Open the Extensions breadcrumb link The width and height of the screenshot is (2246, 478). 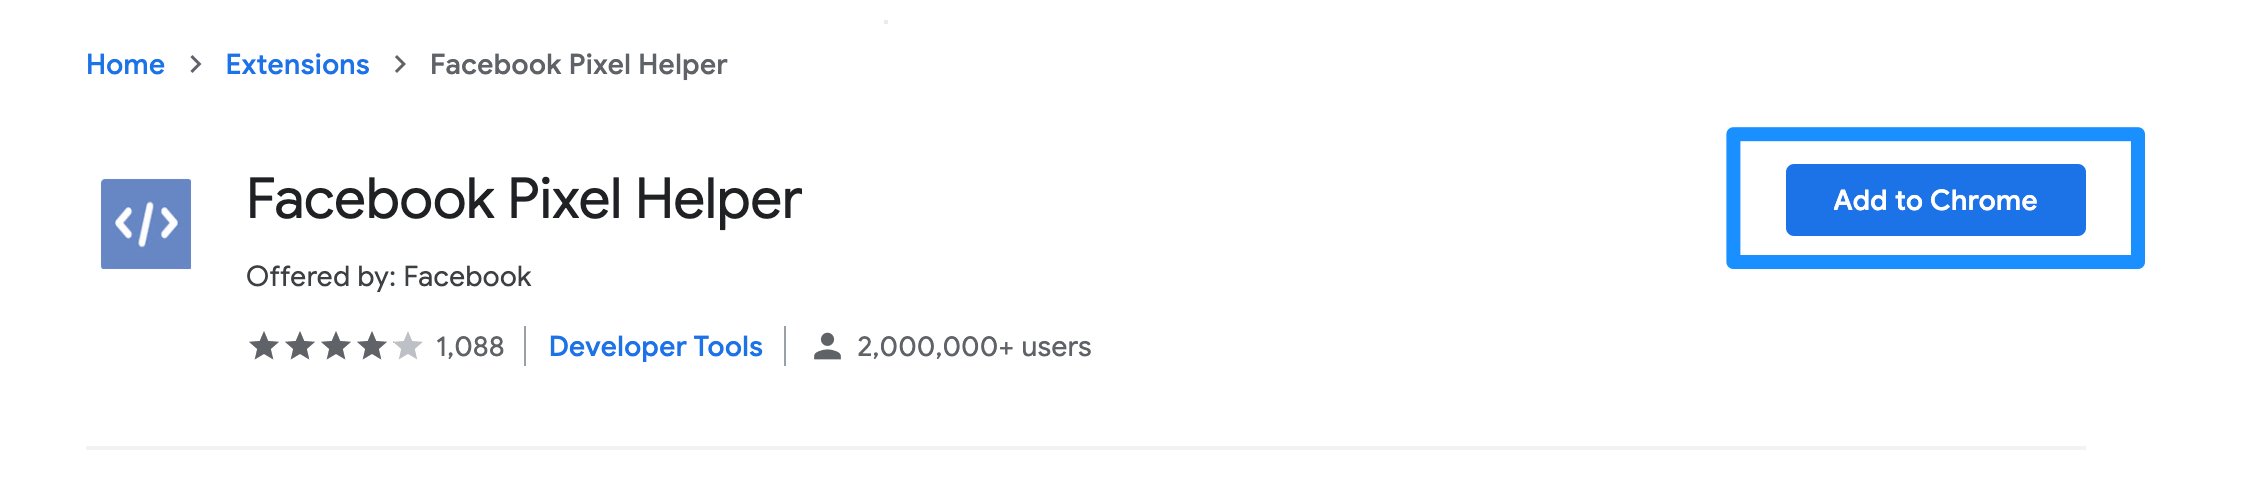(x=297, y=64)
